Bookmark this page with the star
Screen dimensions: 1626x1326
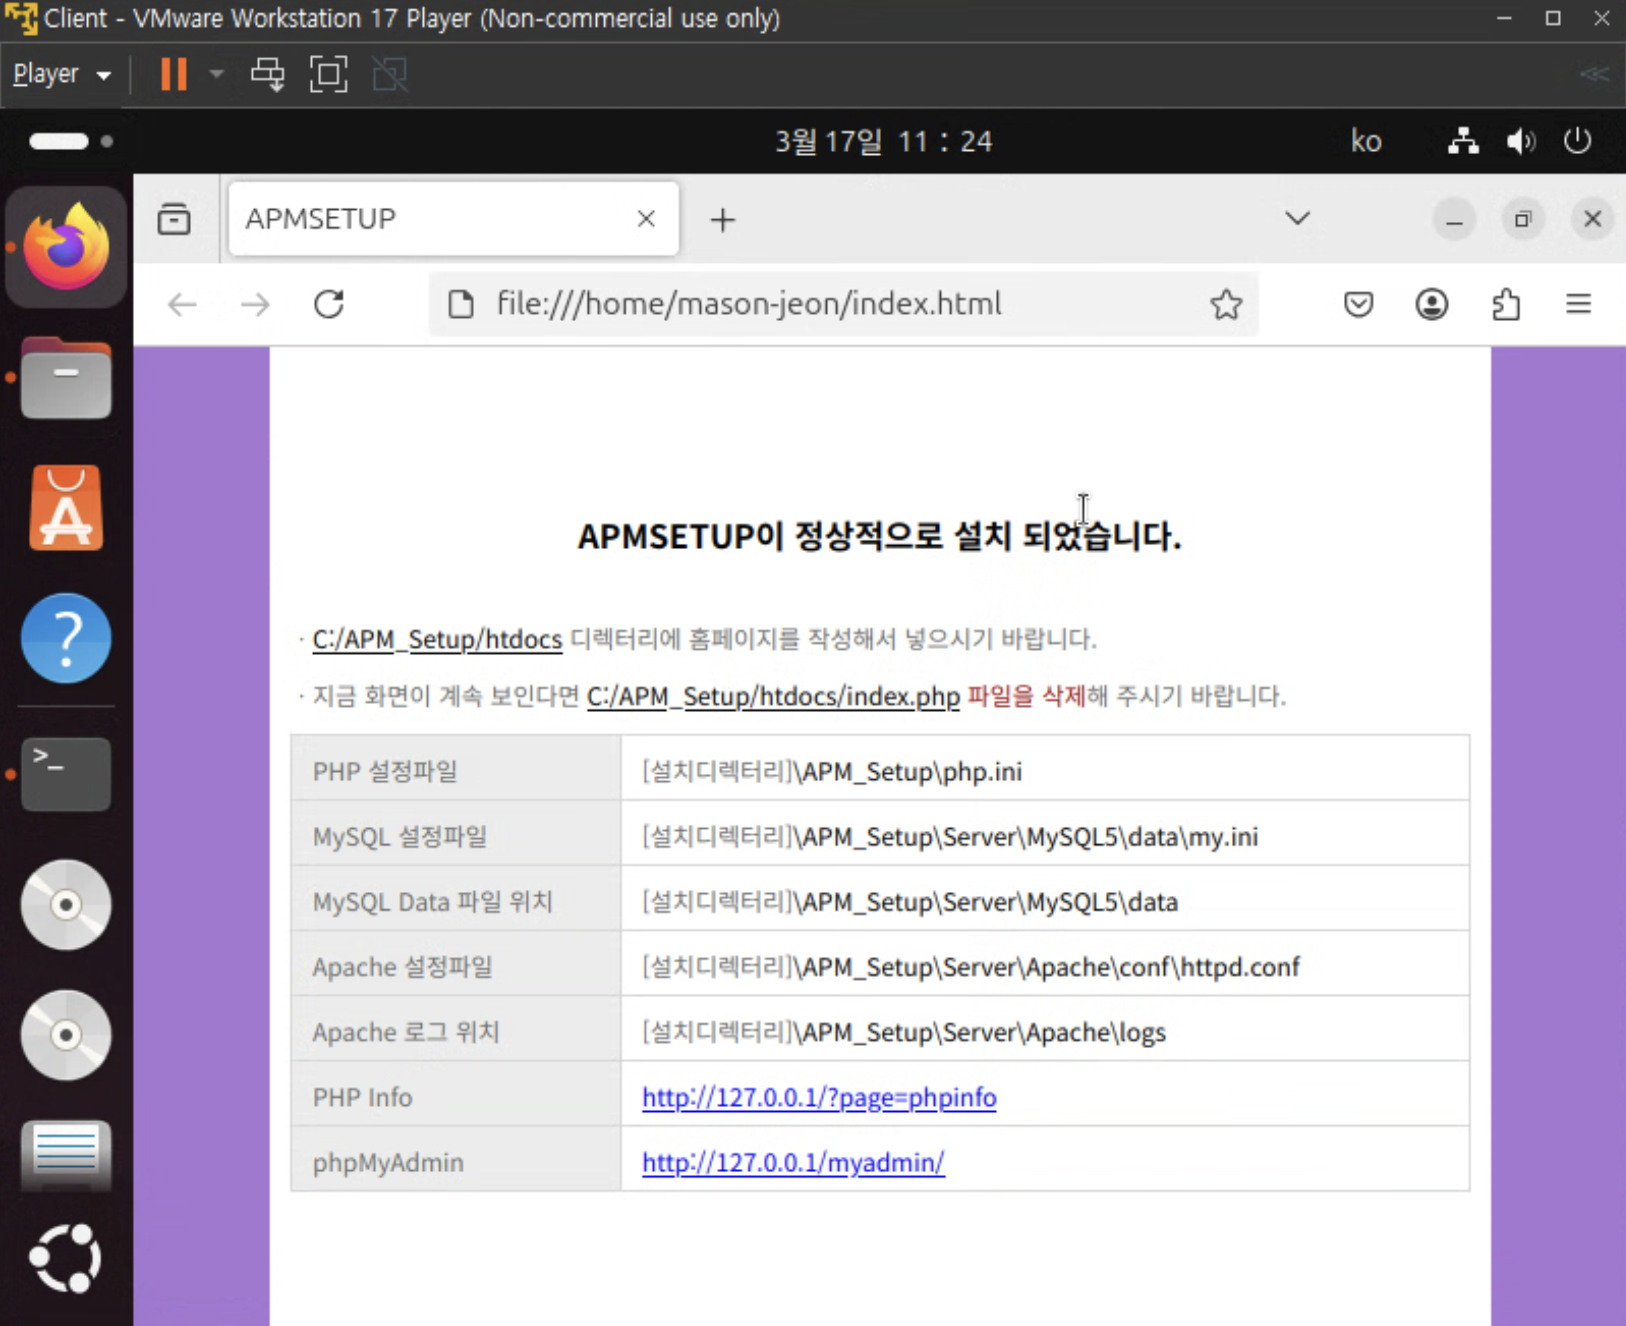pyautogui.click(x=1226, y=304)
